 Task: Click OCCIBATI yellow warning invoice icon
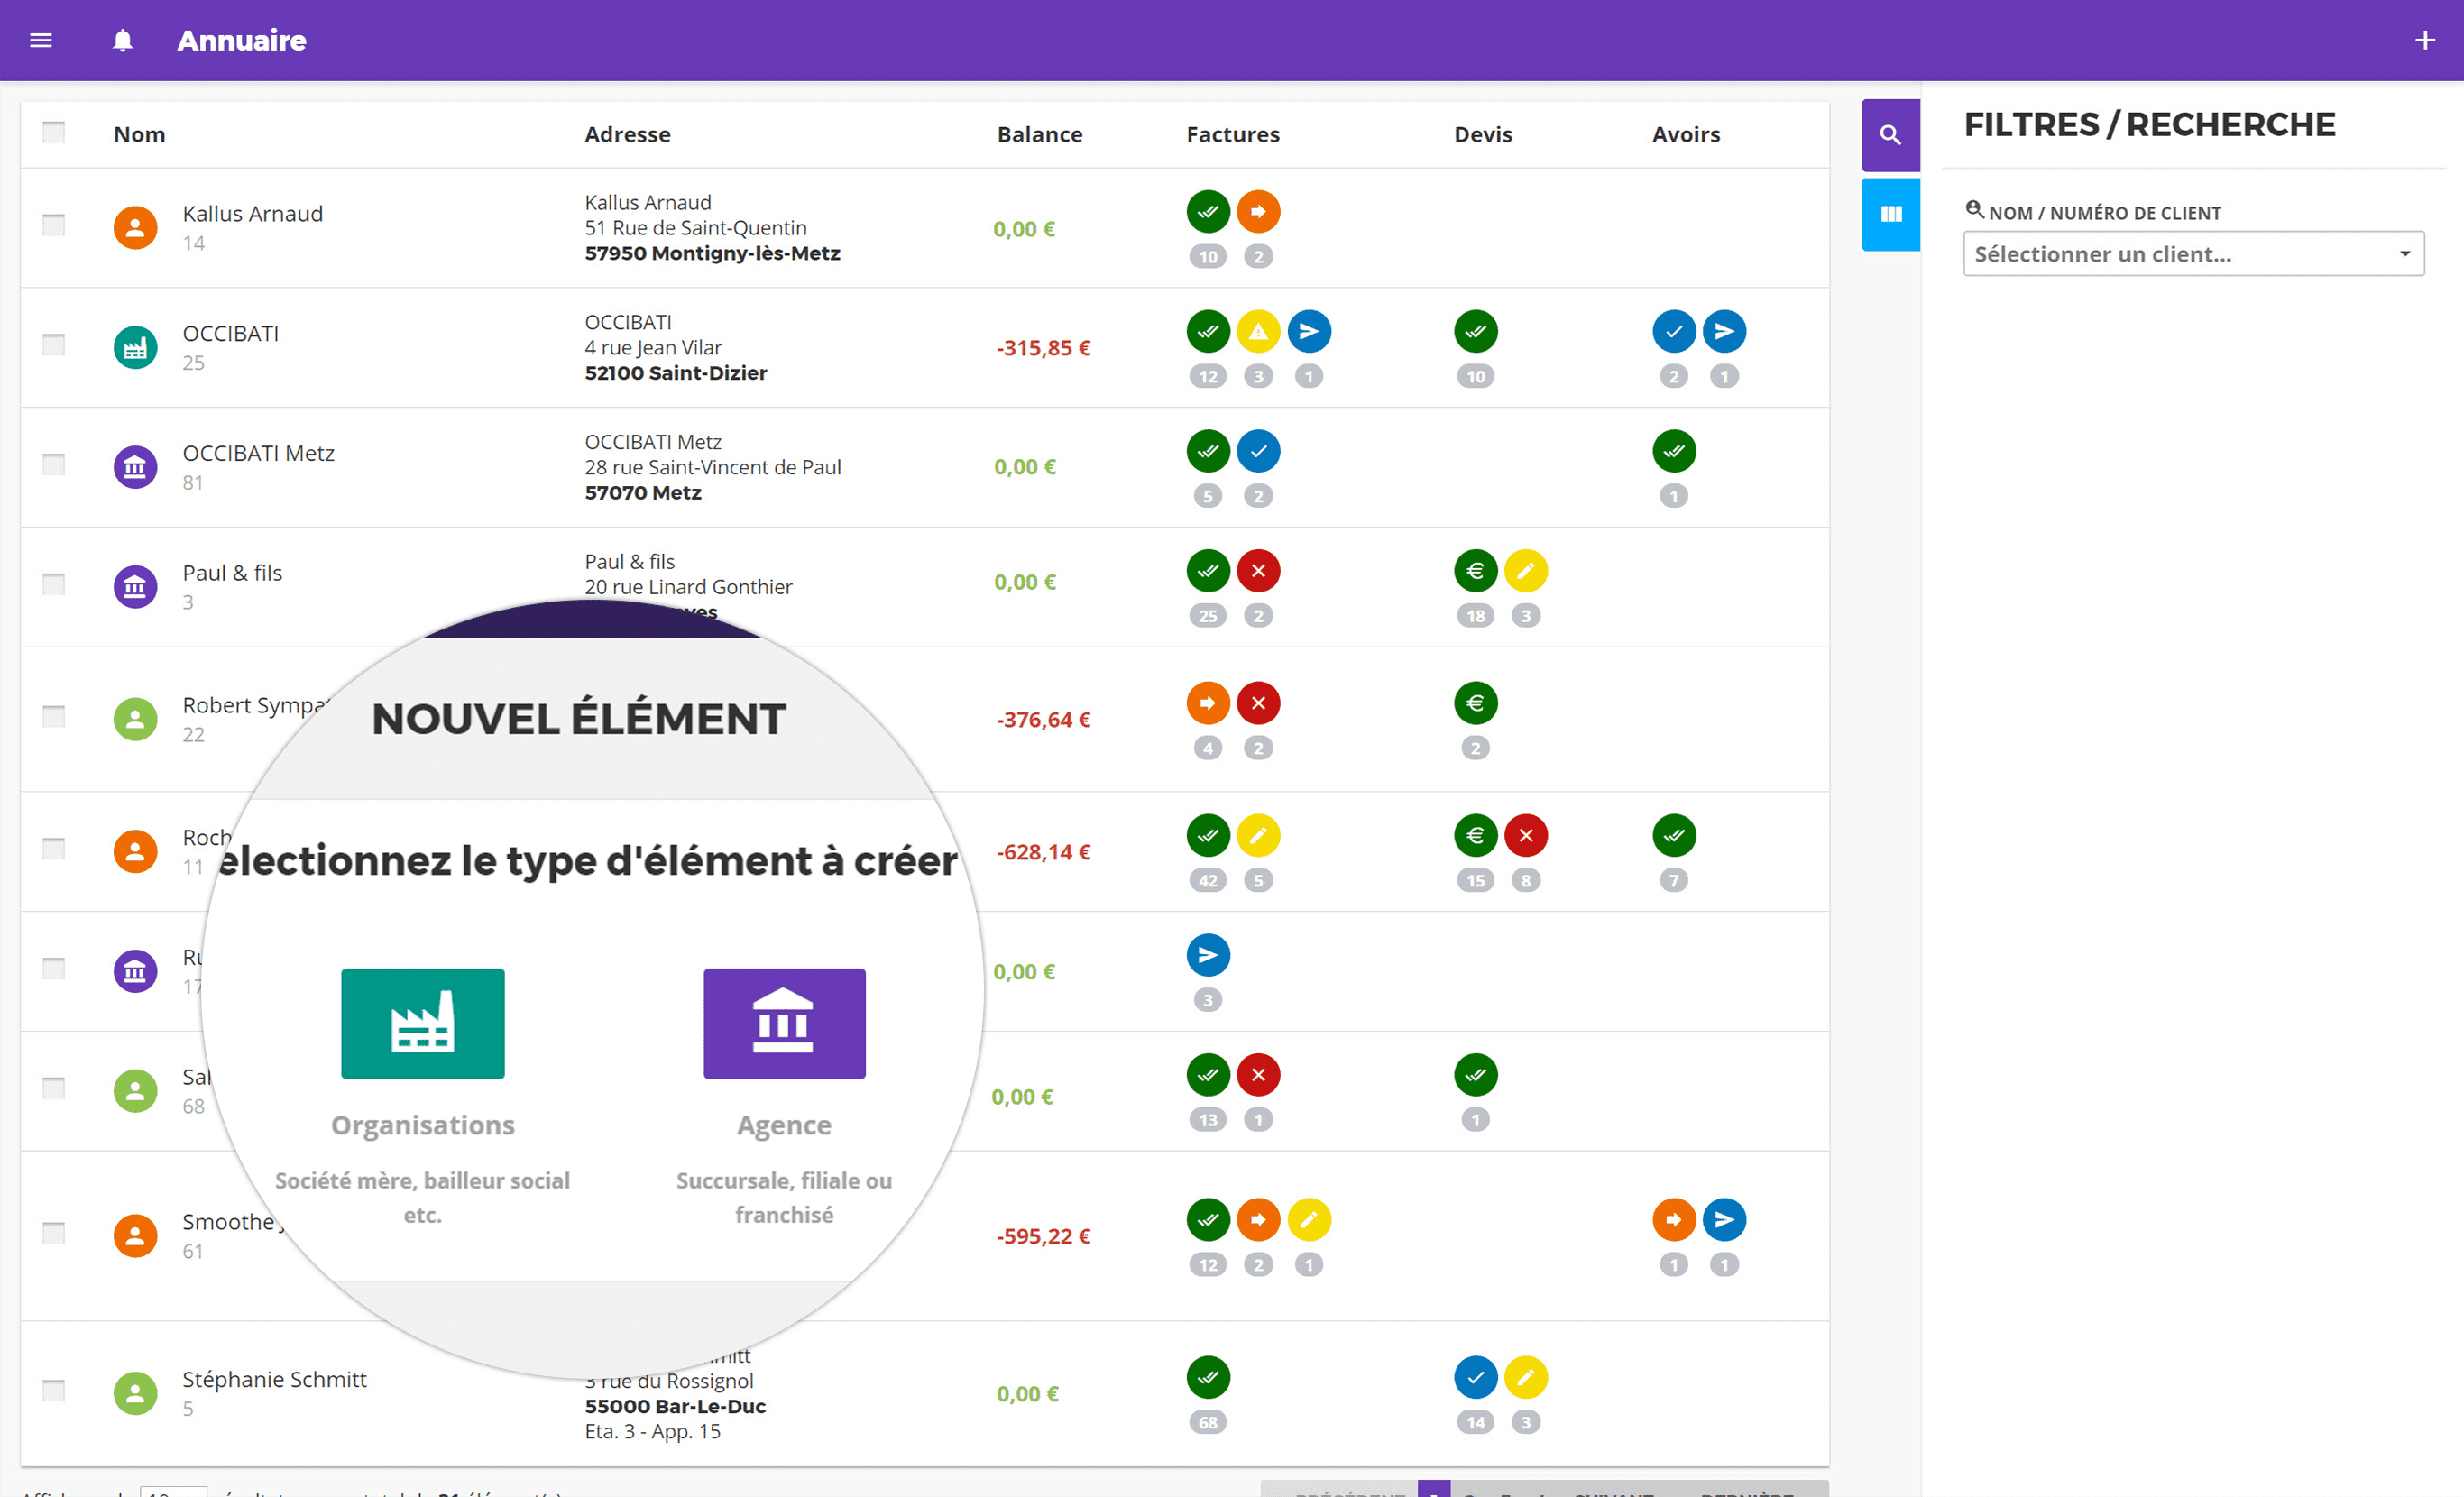tap(1258, 331)
